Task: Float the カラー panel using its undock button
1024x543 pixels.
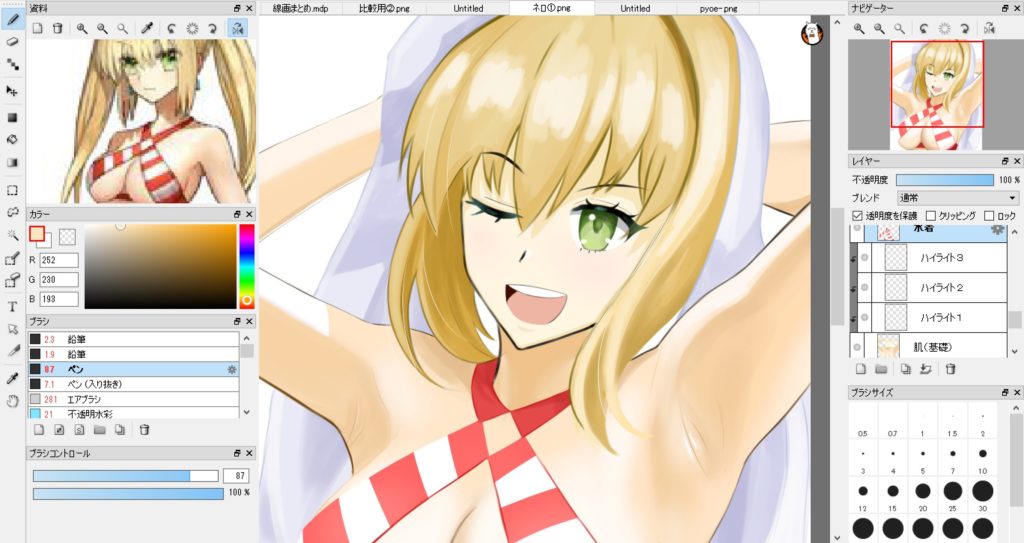Action: (x=237, y=214)
